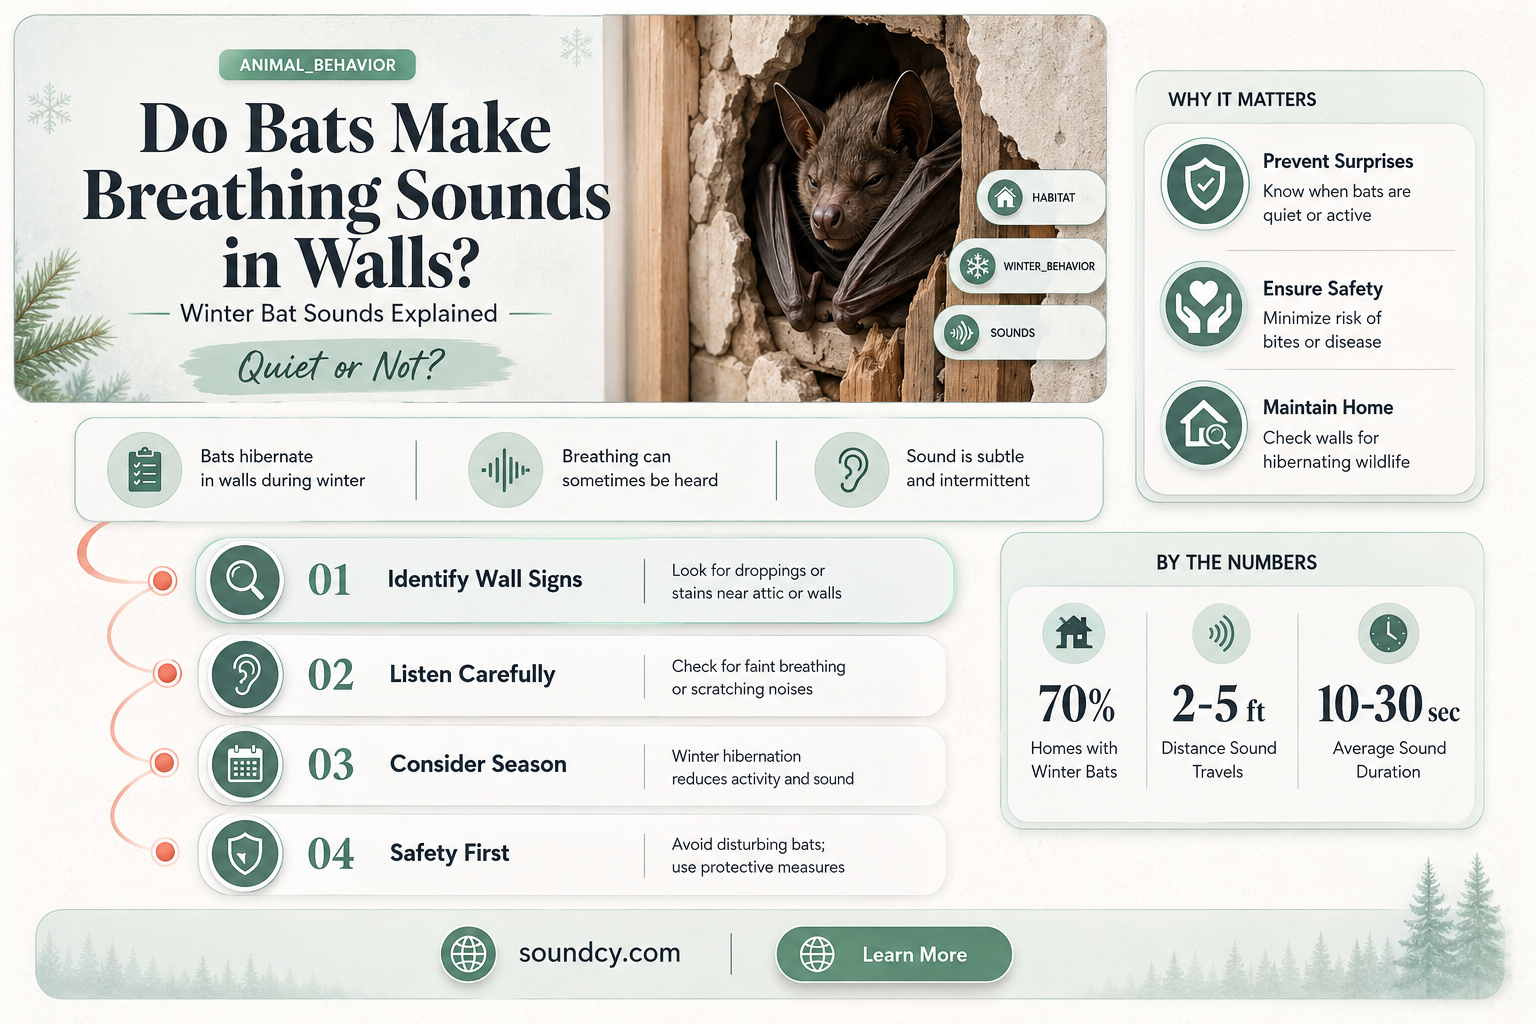
Task: Open the HABITAT pill label
Action: (1041, 197)
